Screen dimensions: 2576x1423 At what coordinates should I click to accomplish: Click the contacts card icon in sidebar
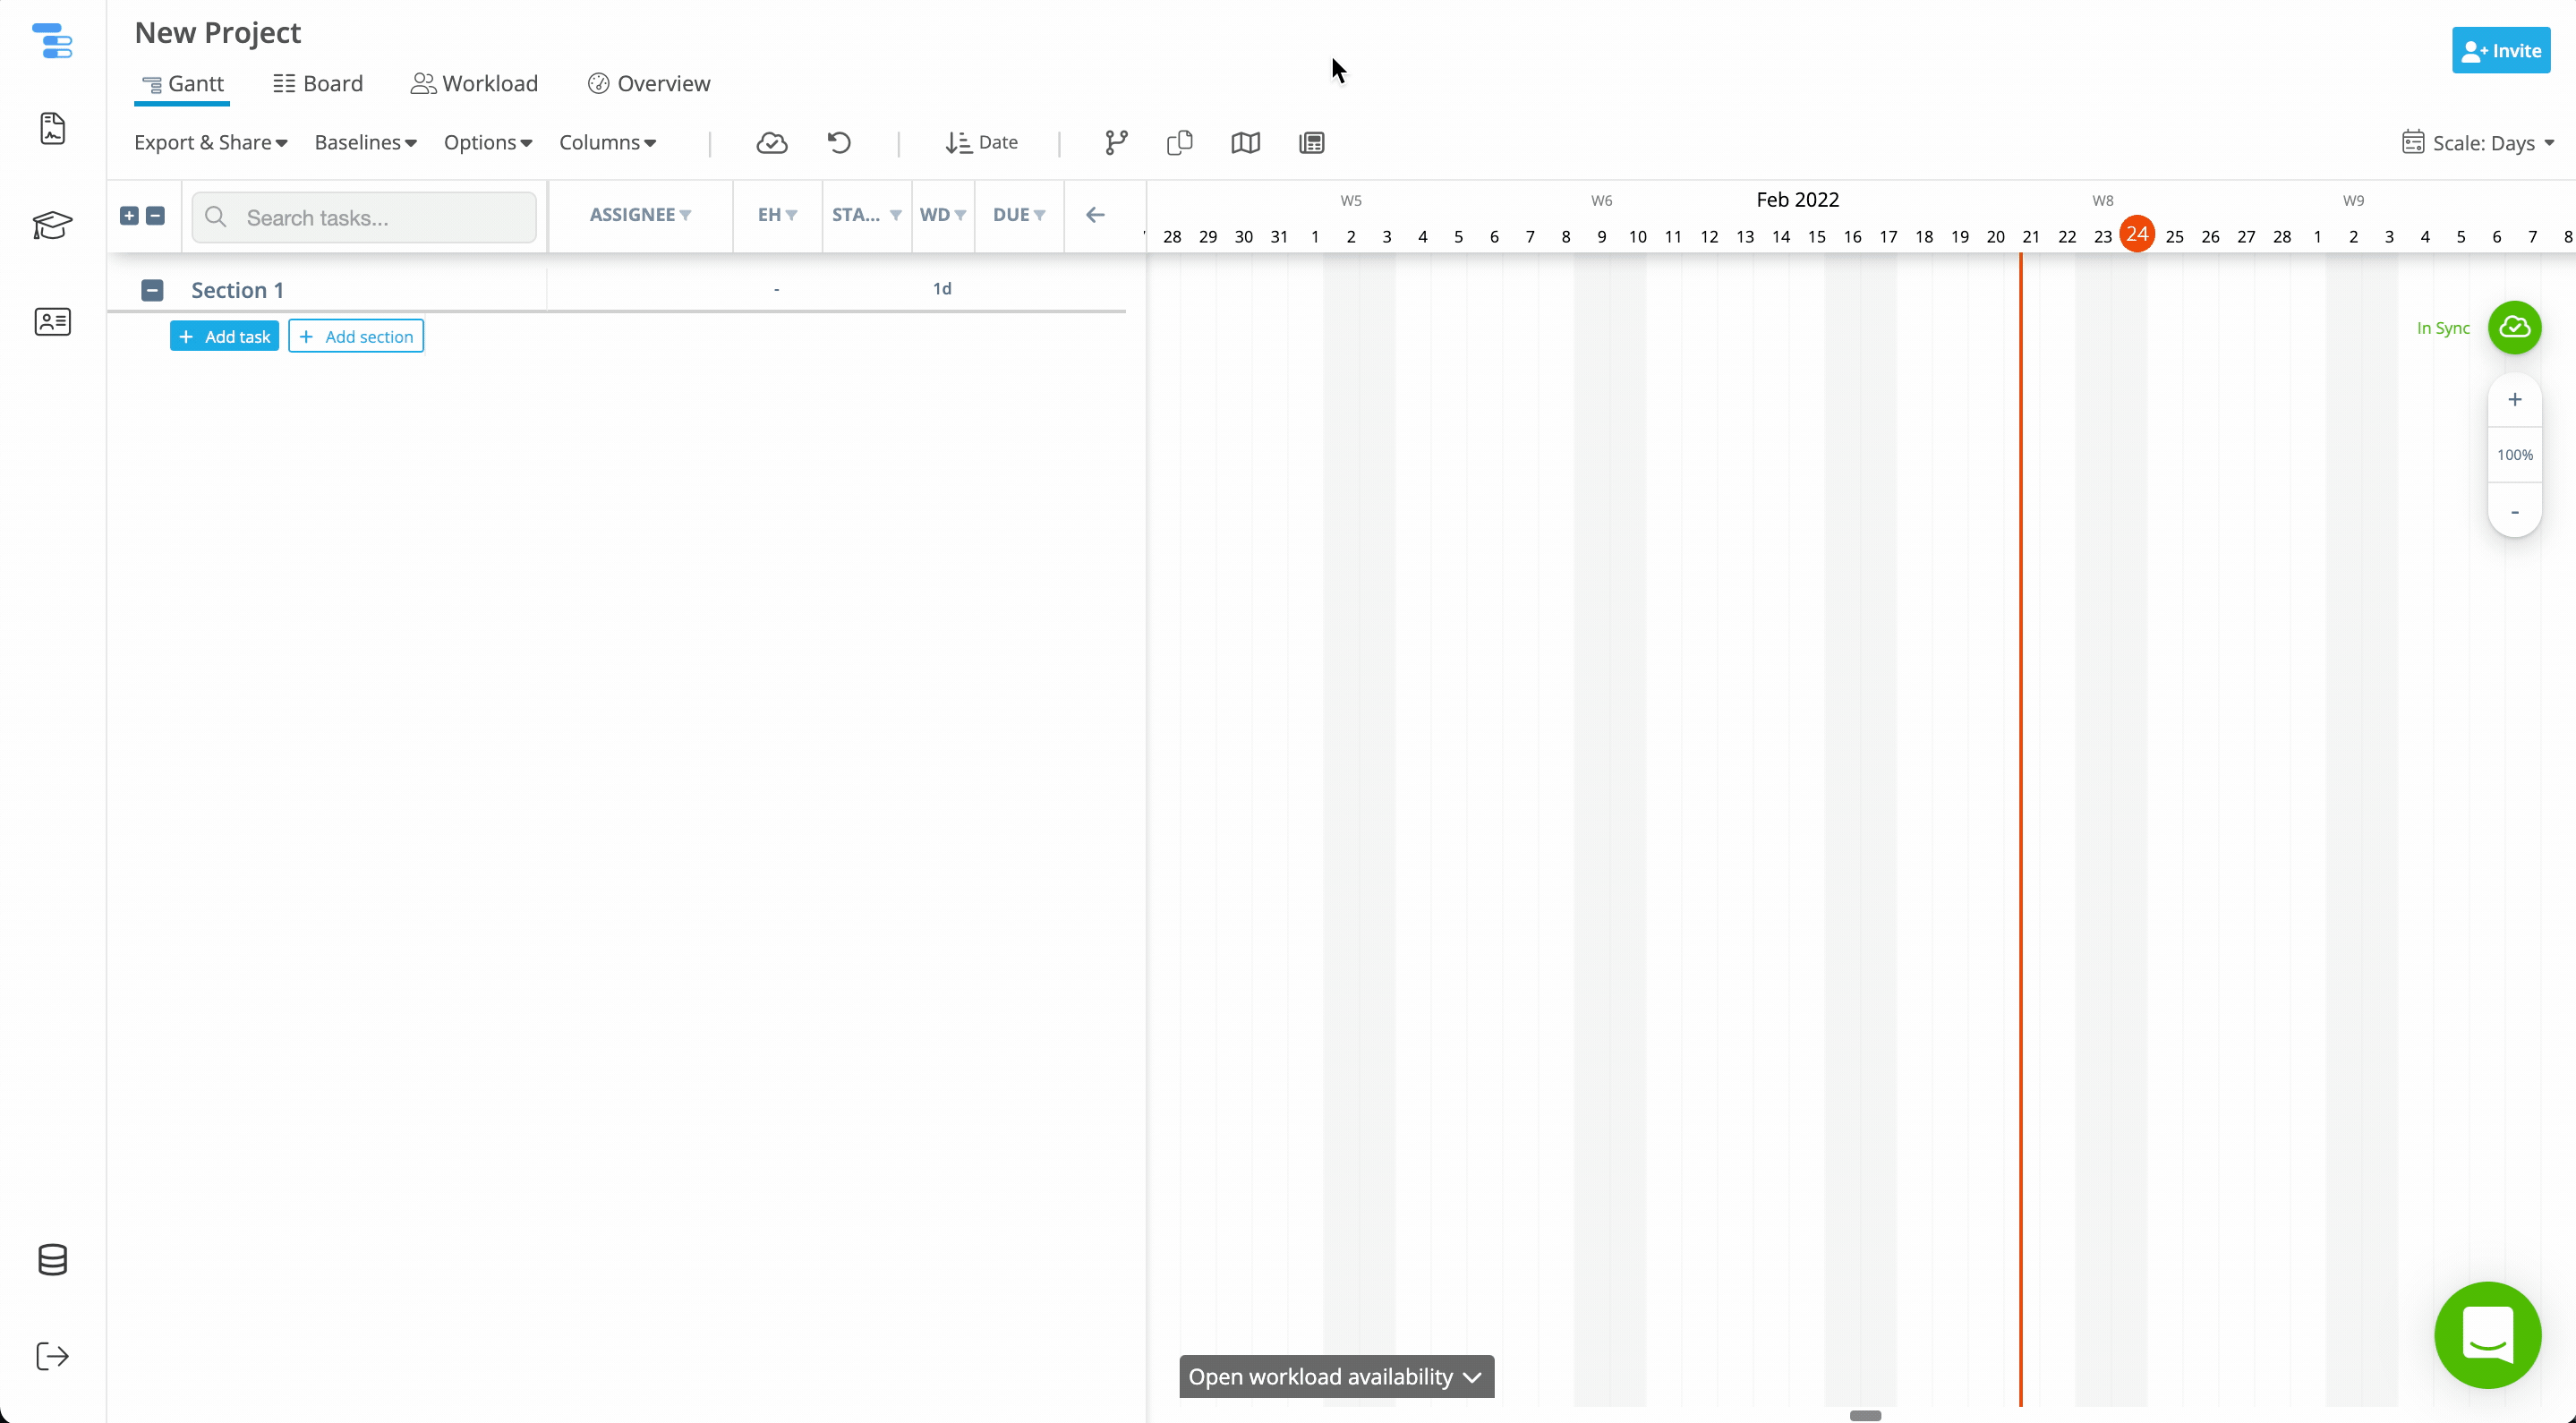52,322
